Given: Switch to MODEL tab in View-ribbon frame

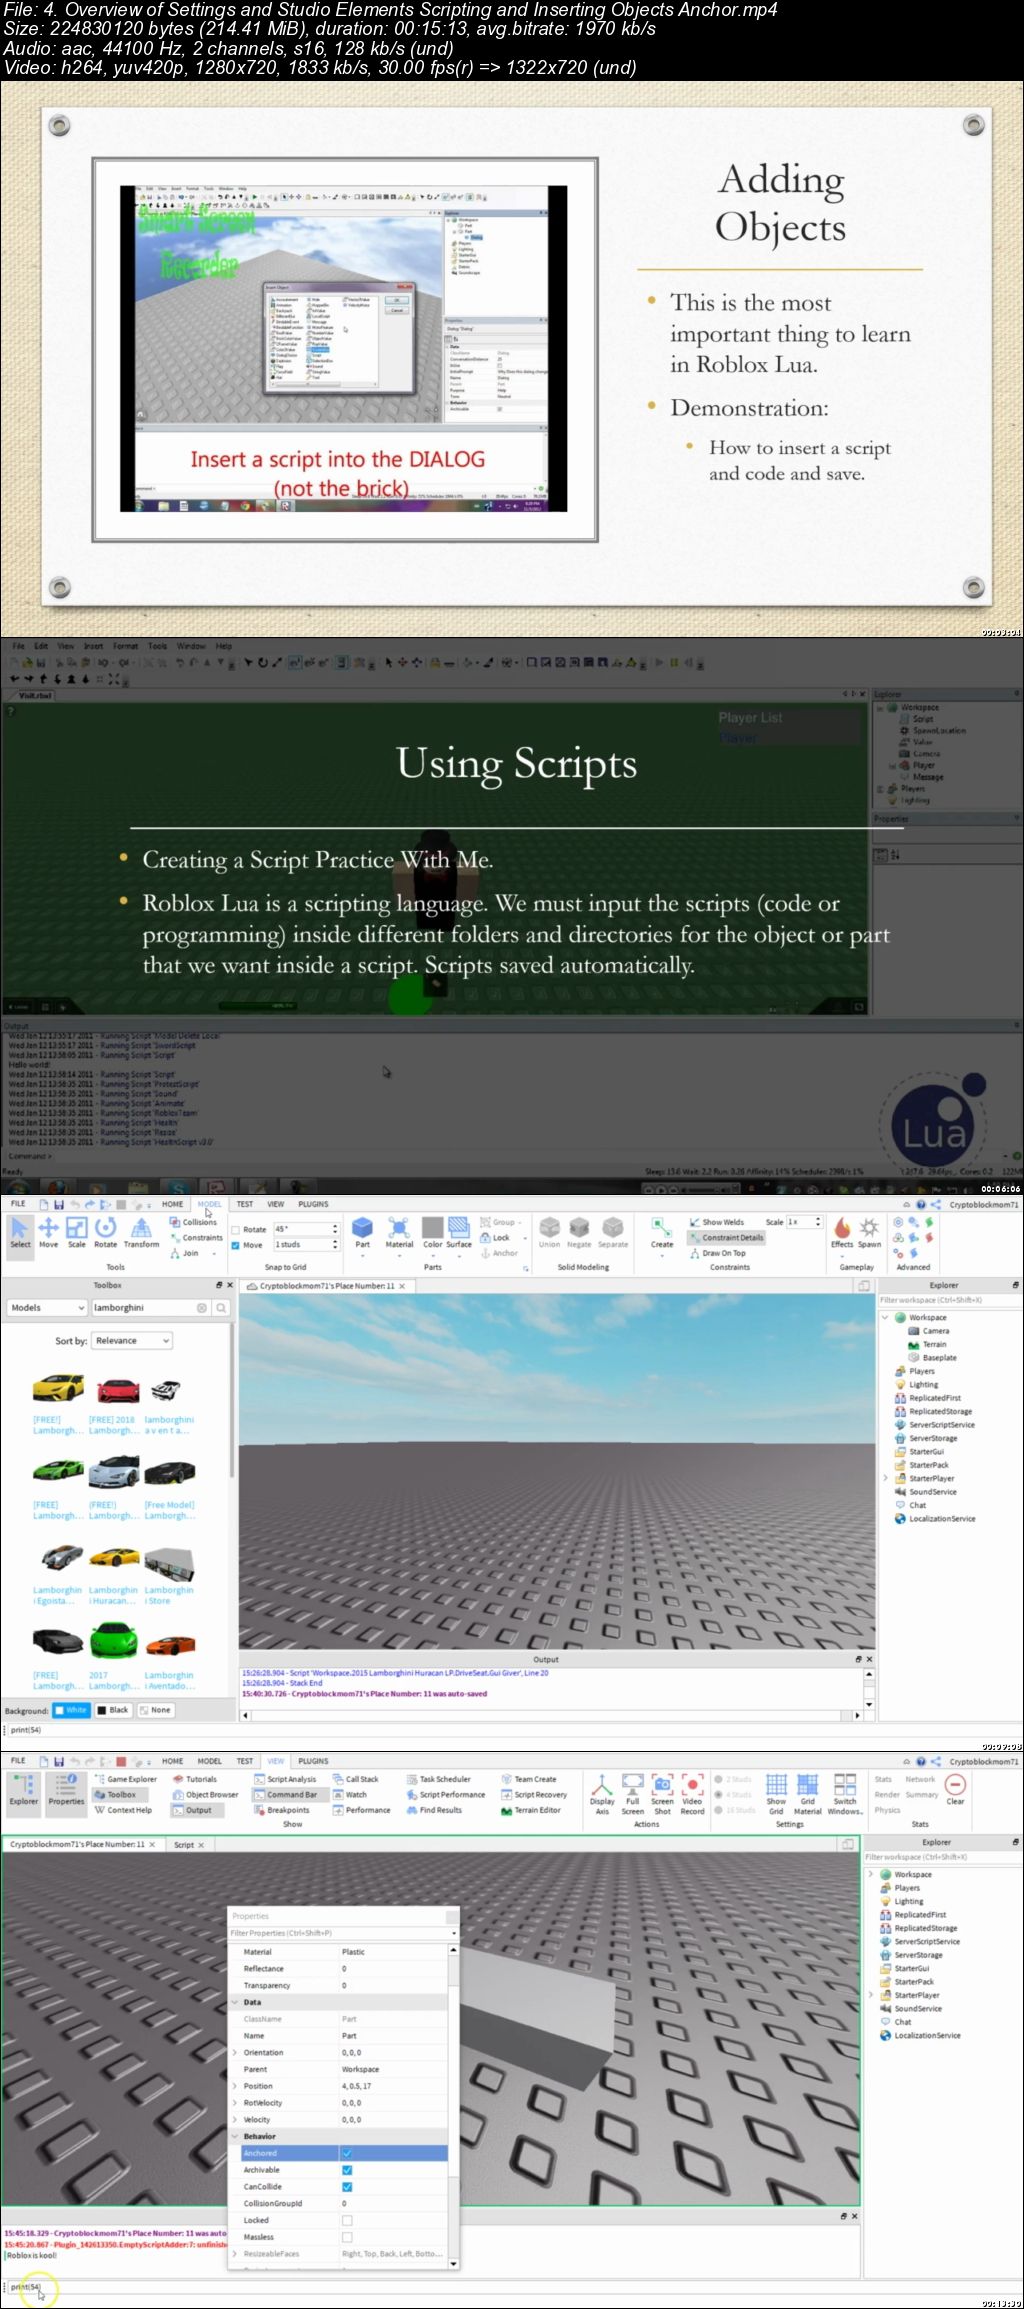Looking at the screenshot, I should point(209,1761).
